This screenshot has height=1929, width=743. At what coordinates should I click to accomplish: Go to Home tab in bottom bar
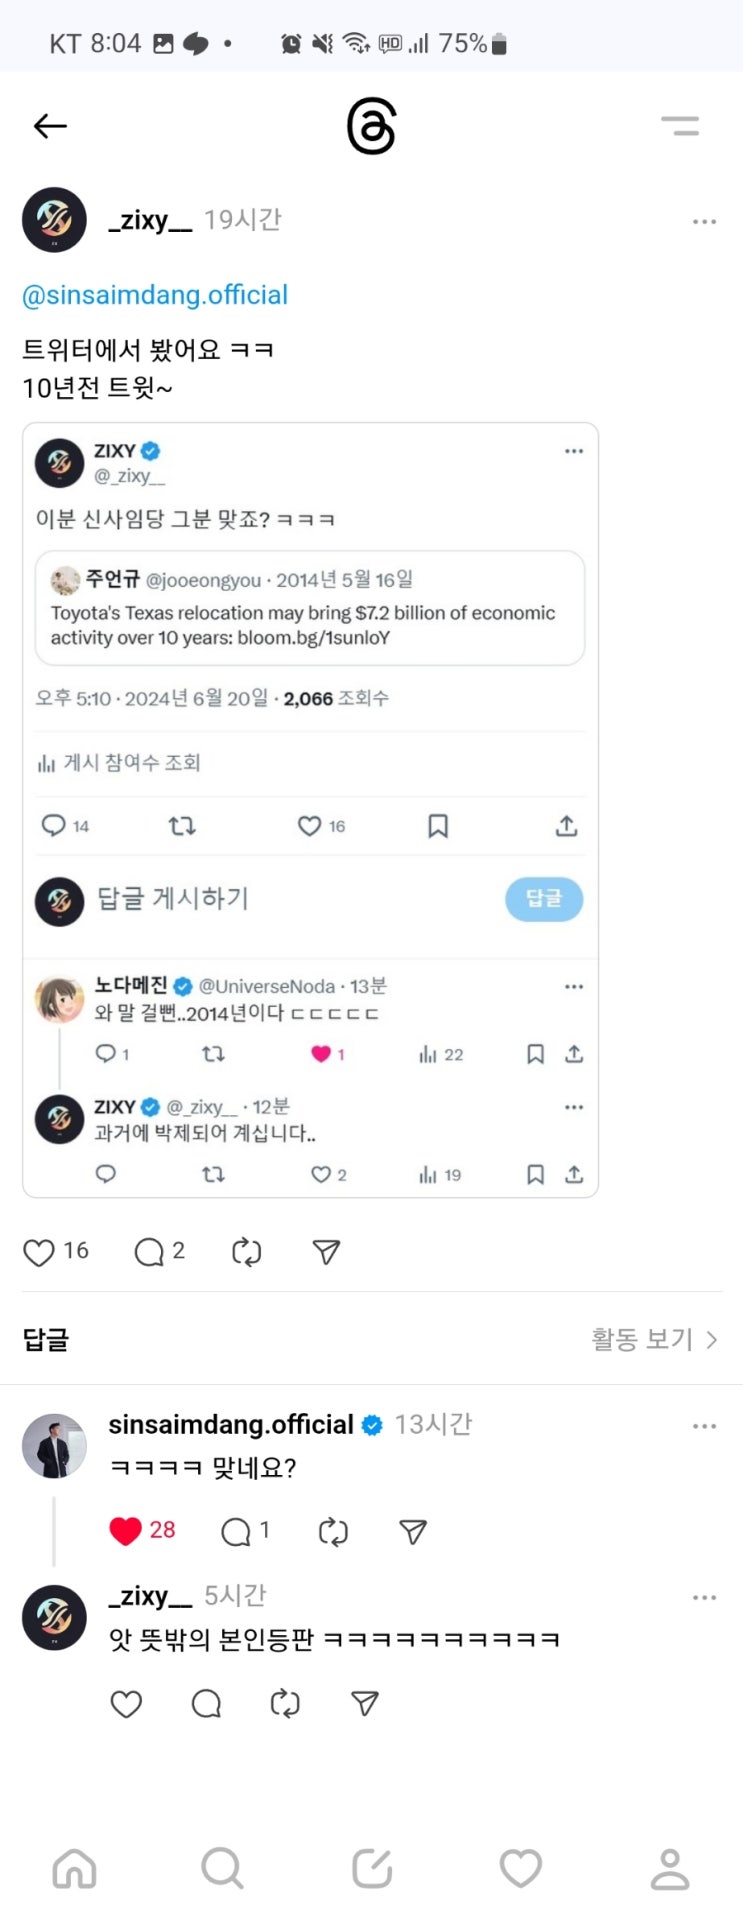click(x=74, y=1868)
